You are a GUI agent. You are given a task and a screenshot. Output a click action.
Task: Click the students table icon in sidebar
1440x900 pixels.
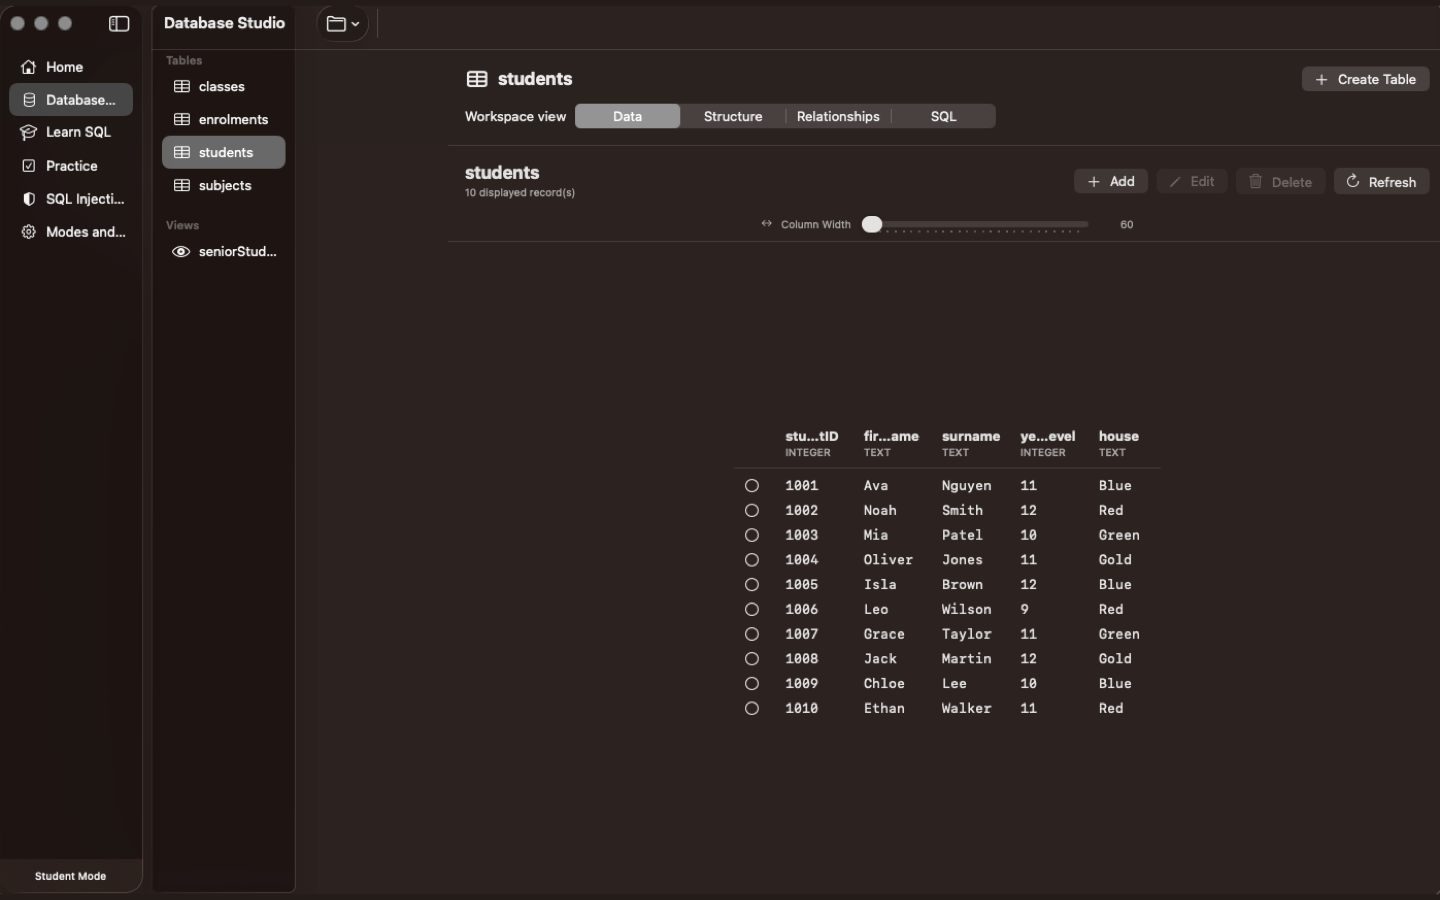(182, 153)
